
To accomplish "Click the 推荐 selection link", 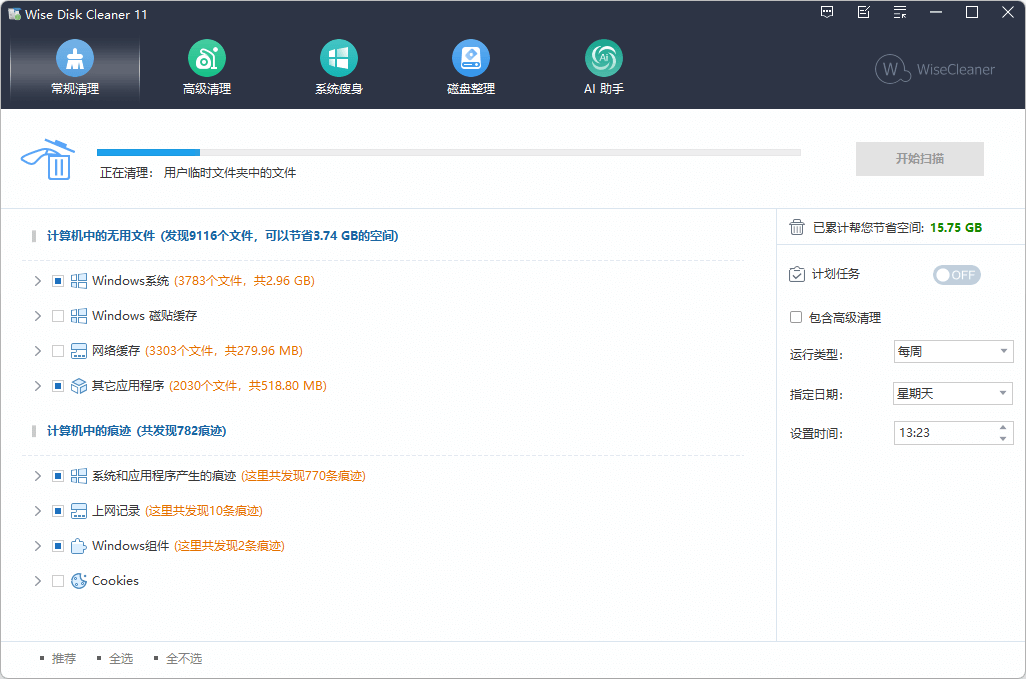I will pos(63,658).
